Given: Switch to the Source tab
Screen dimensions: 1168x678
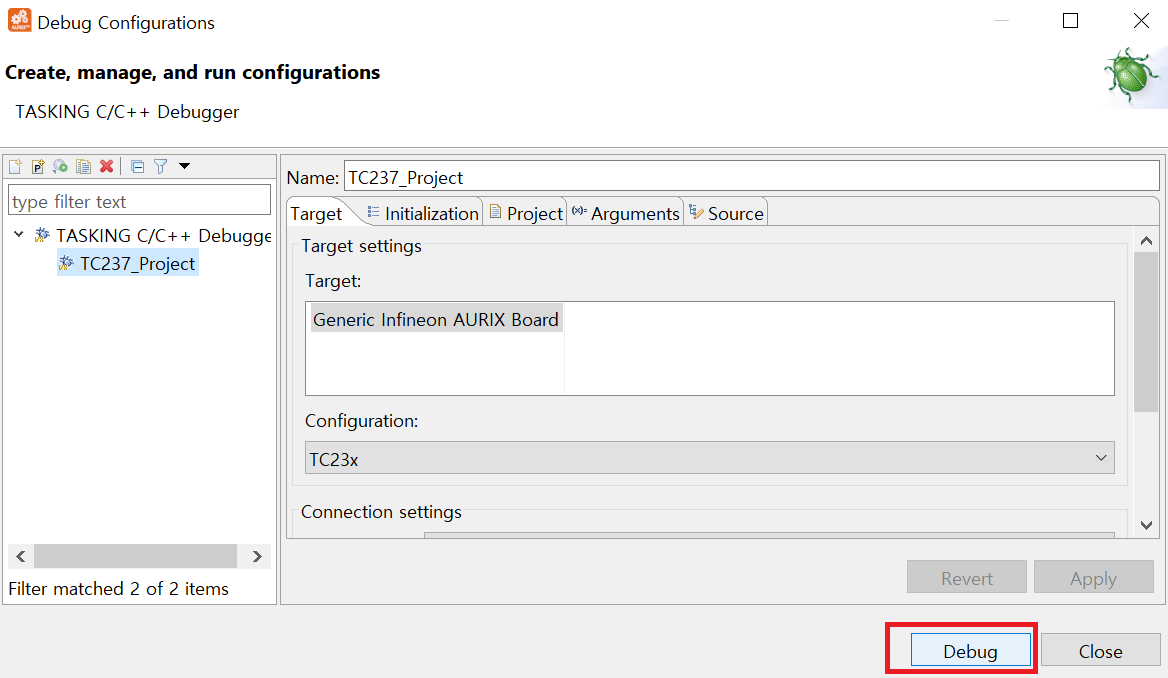Looking at the screenshot, I should tap(726, 214).
